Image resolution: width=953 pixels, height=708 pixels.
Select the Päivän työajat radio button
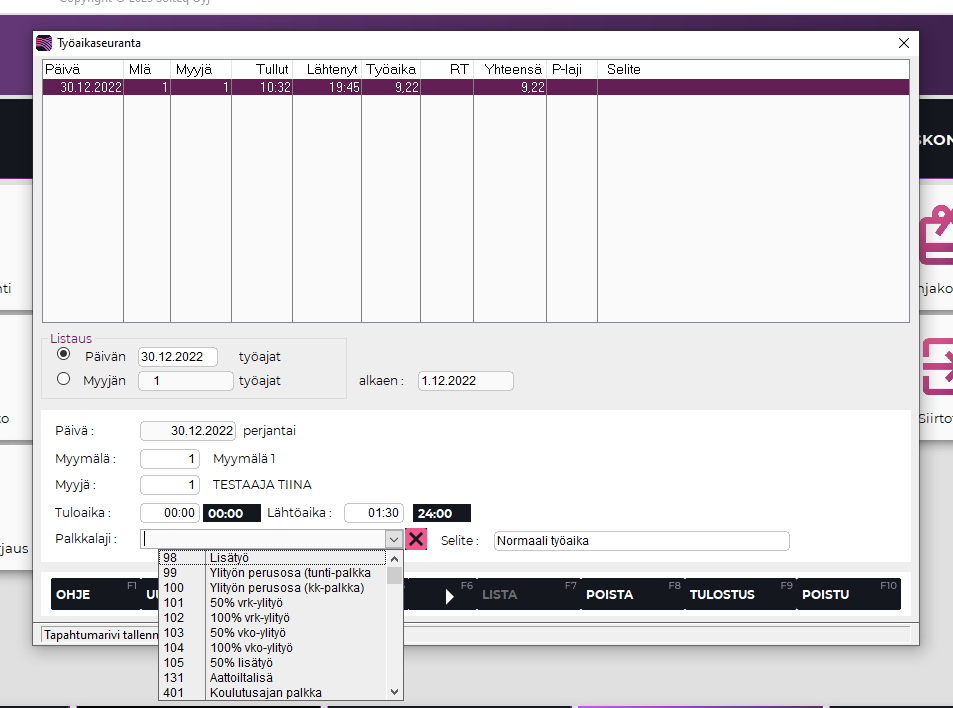[64, 354]
